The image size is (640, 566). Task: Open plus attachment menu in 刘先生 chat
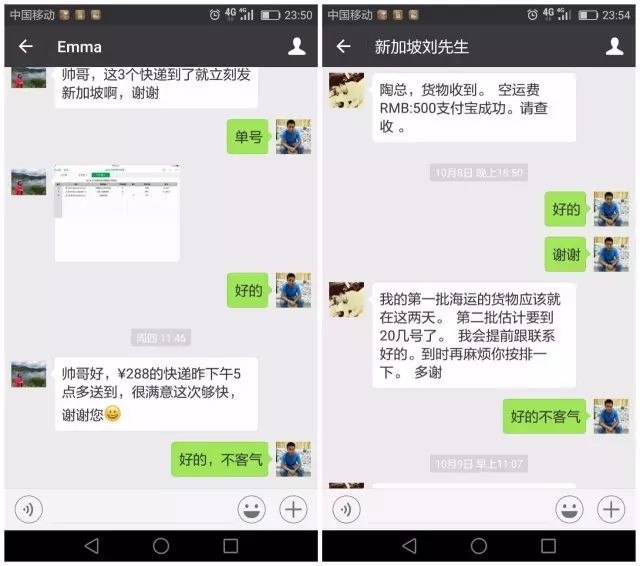click(611, 509)
